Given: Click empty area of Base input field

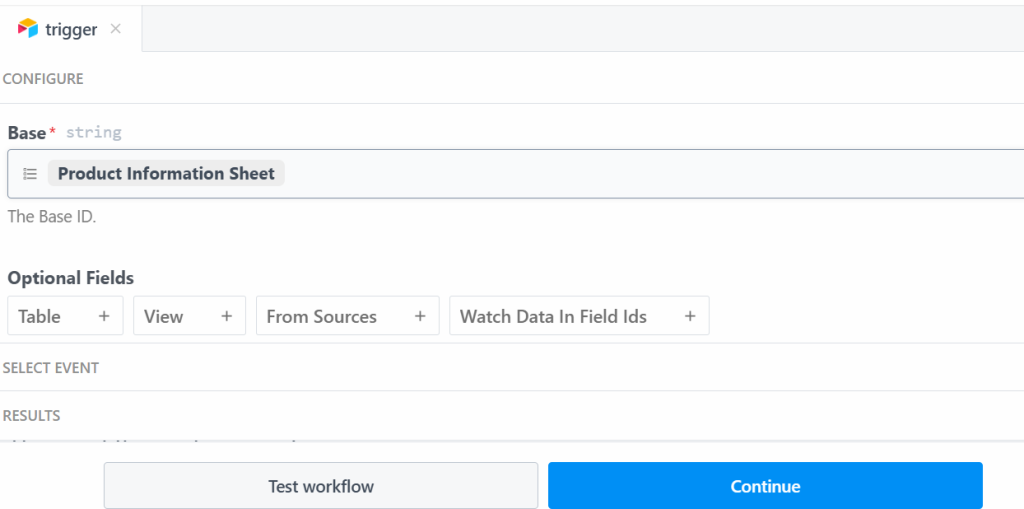Looking at the screenshot, I should point(650,174).
